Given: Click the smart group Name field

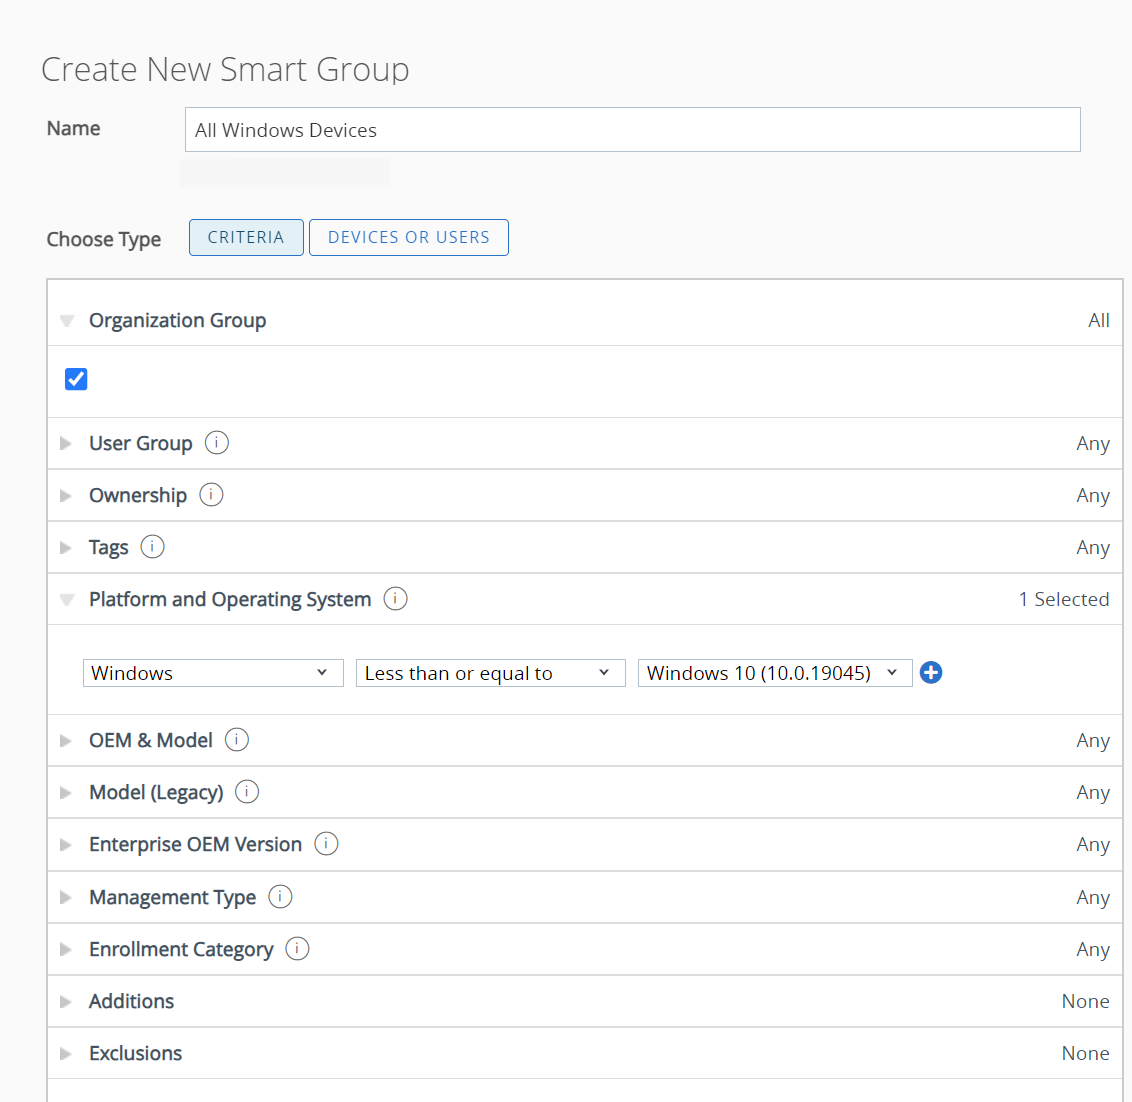Looking at the screenshot, I should coord(632,129).
